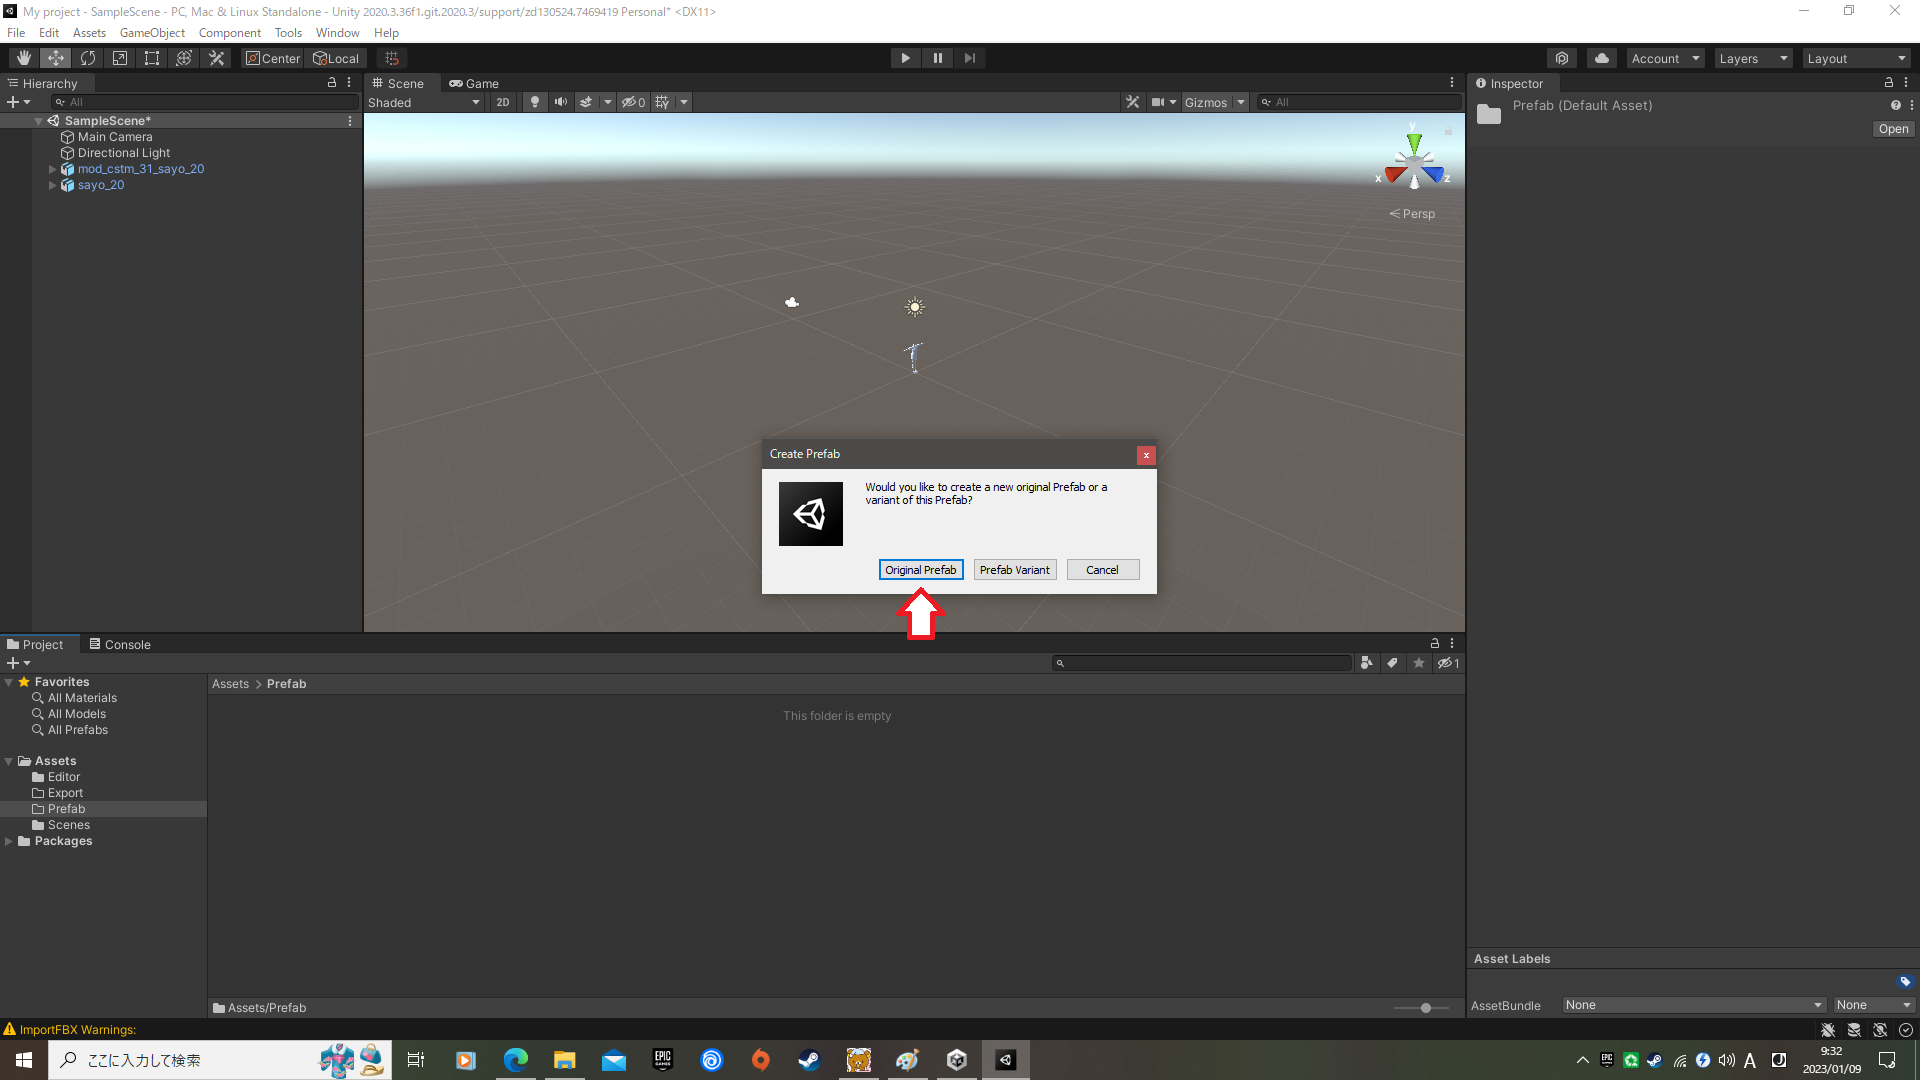Choose Original Prefab in dialog
This screenshot has height=1080, width=1920.
(x=921, y=569)
